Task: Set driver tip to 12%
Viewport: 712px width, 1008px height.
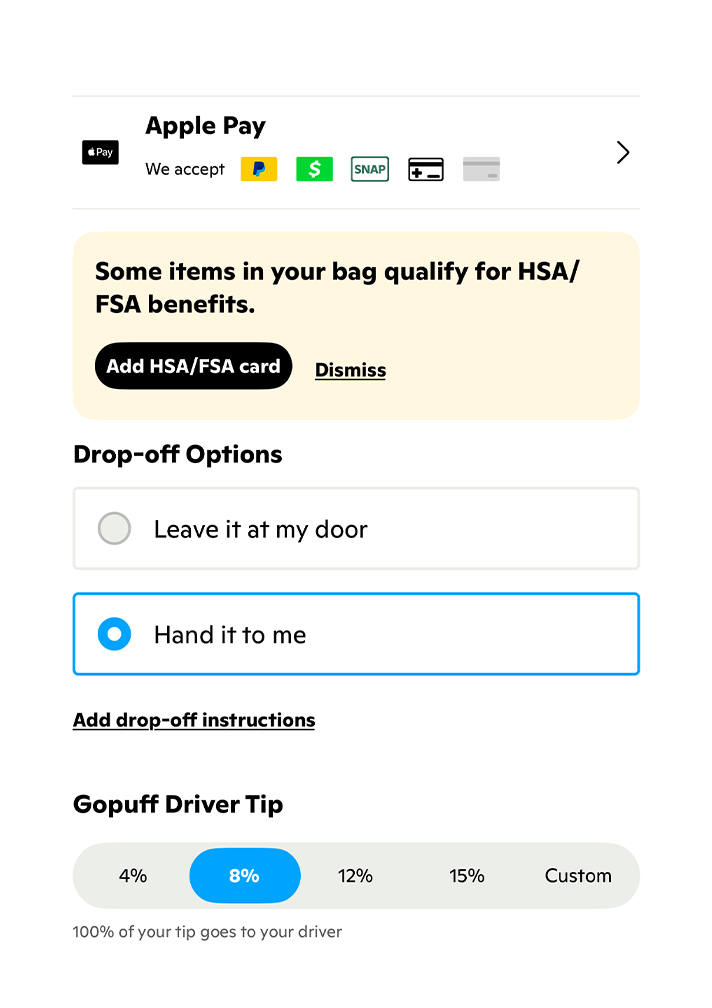Action: click(x=355, y=876)
